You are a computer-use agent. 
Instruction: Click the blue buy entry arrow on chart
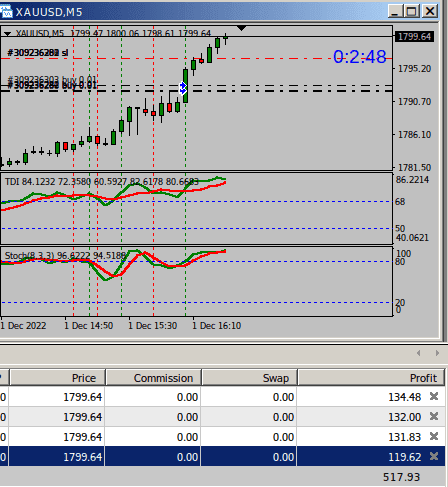(x=183, y=88)
